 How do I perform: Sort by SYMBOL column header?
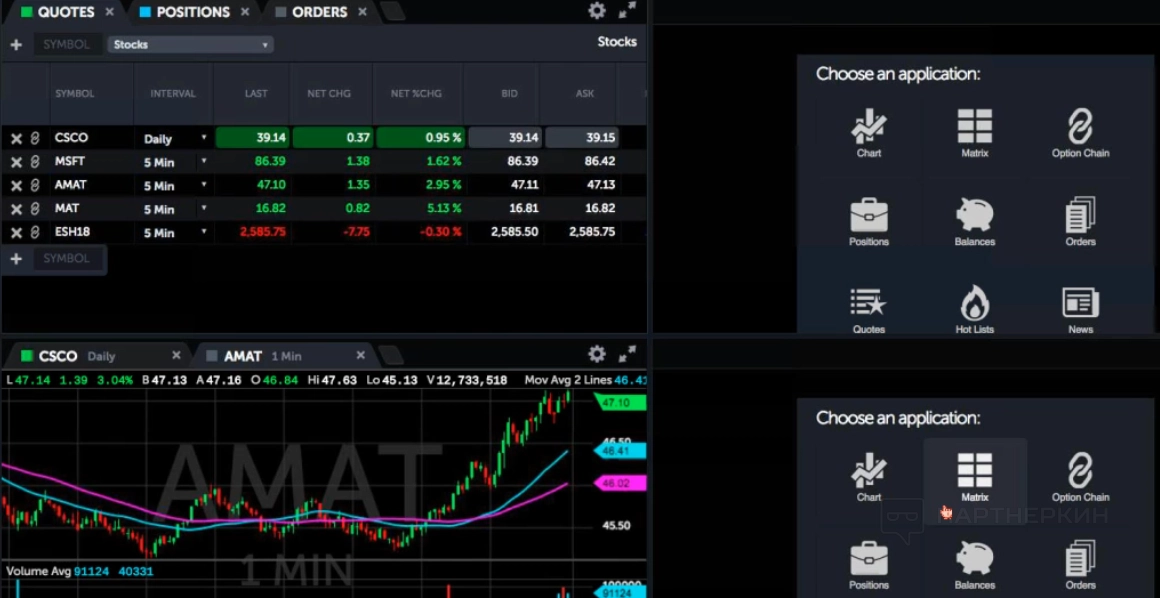click(x=75, y=94)
